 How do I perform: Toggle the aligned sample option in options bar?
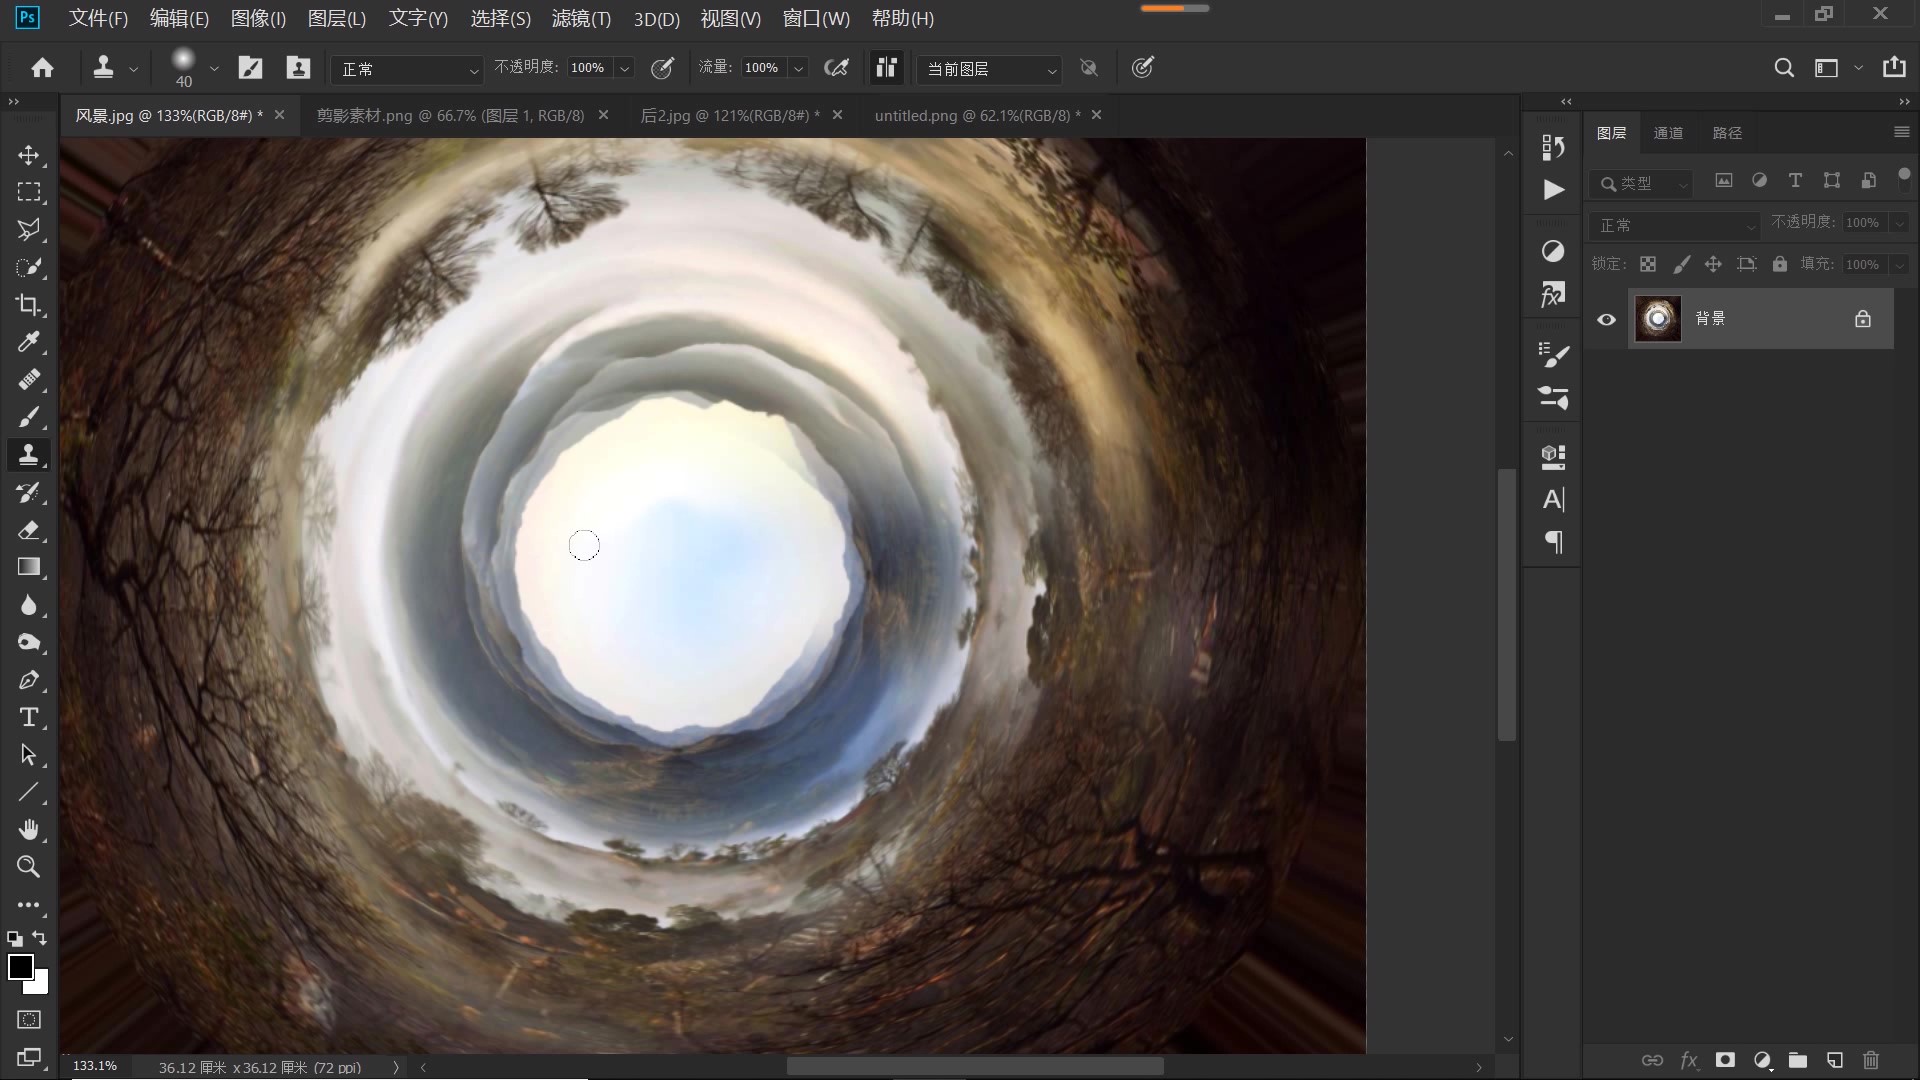point(886,68)
